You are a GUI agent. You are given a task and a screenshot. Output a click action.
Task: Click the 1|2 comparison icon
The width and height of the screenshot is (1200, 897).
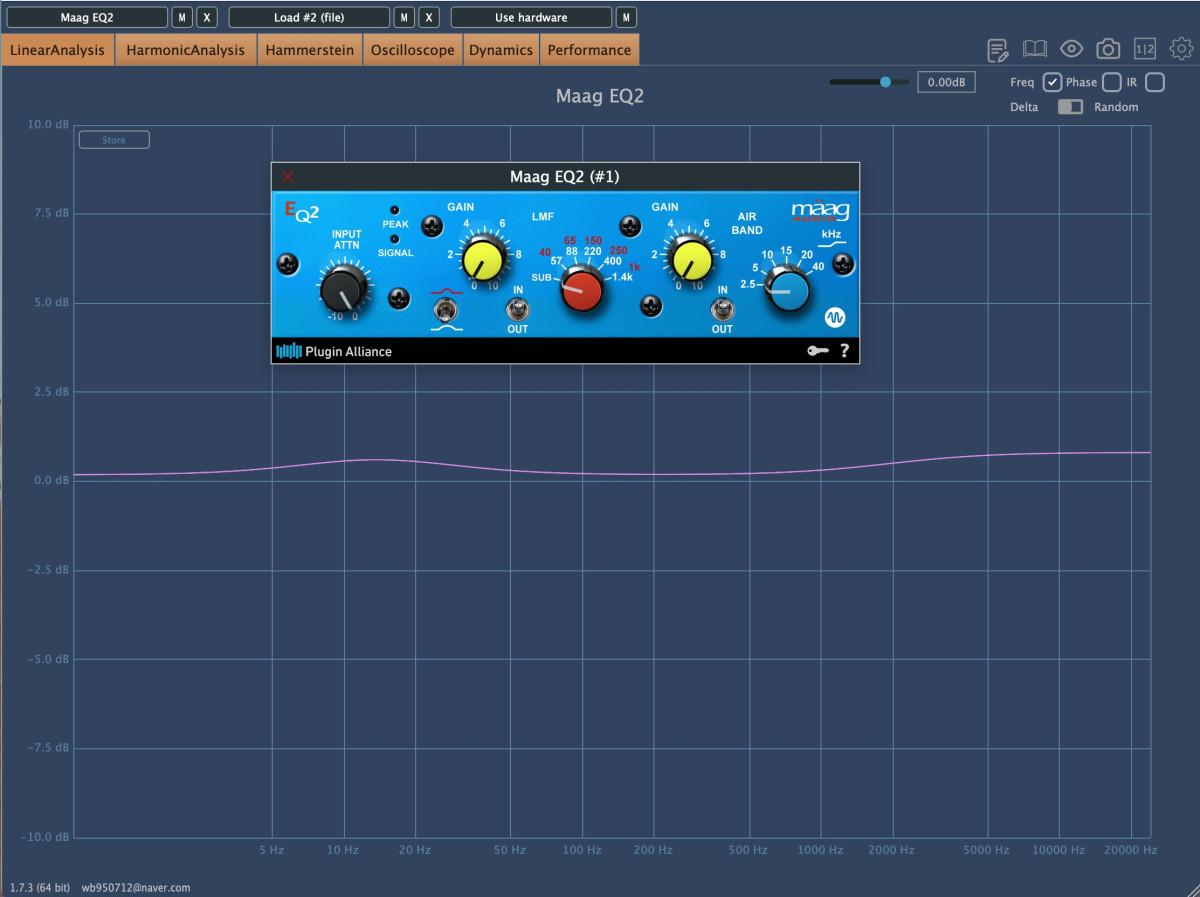tap(1144, 49)
